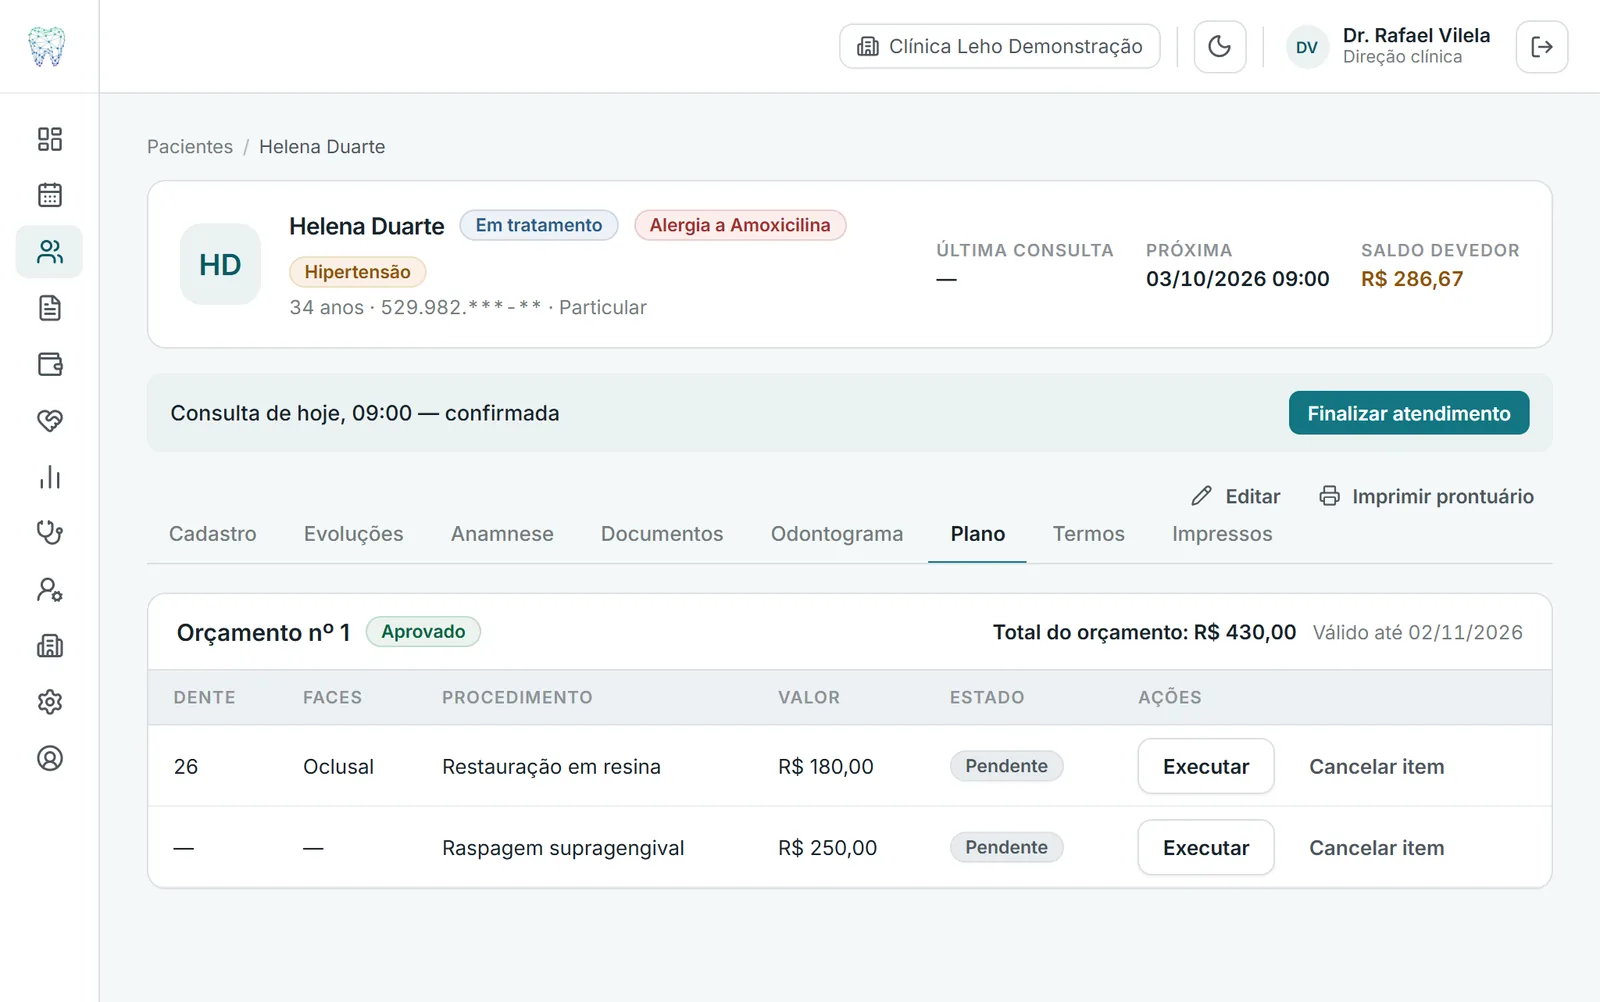
Task: Click Imprimir prontuário button
Action: [1426, 496]
